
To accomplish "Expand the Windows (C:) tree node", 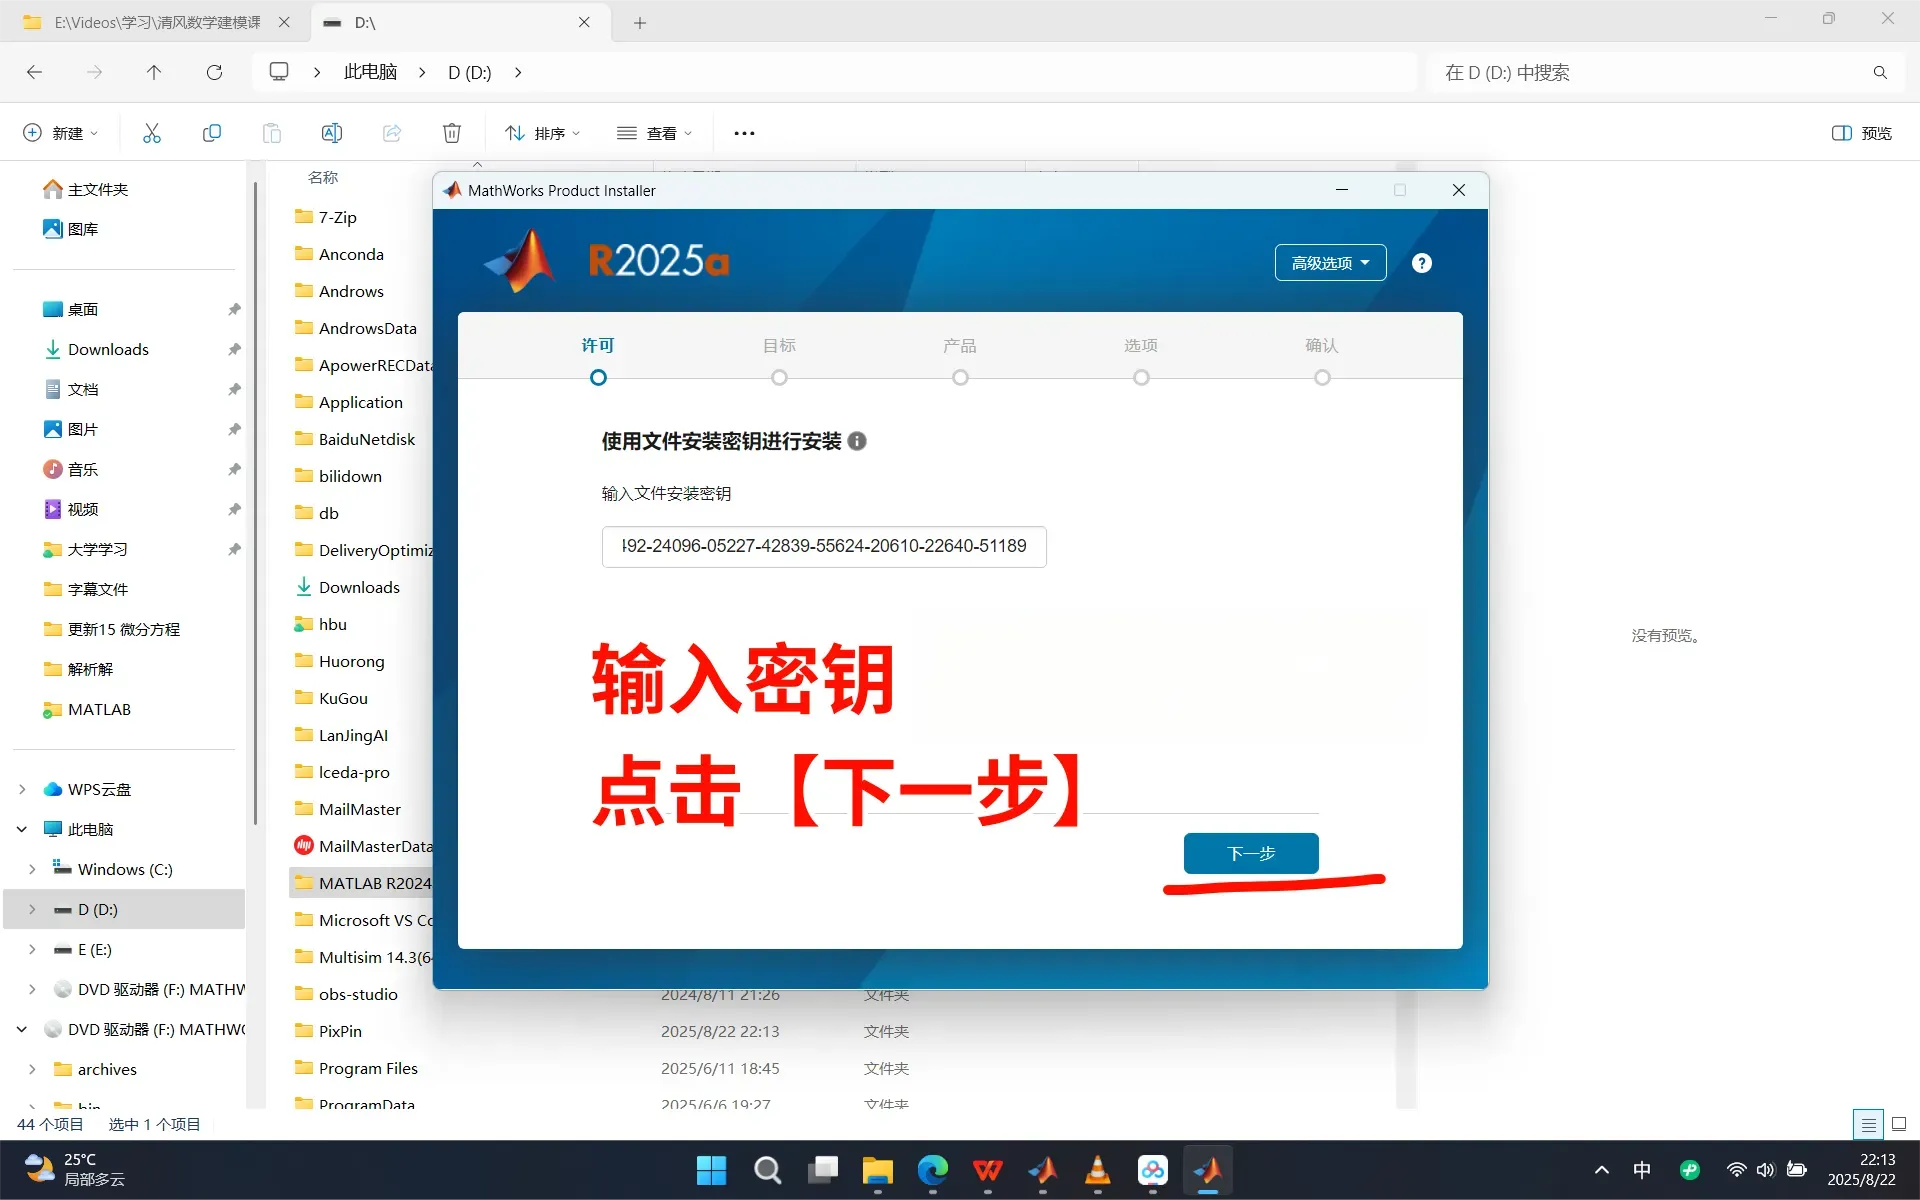I will click(32, 869).
